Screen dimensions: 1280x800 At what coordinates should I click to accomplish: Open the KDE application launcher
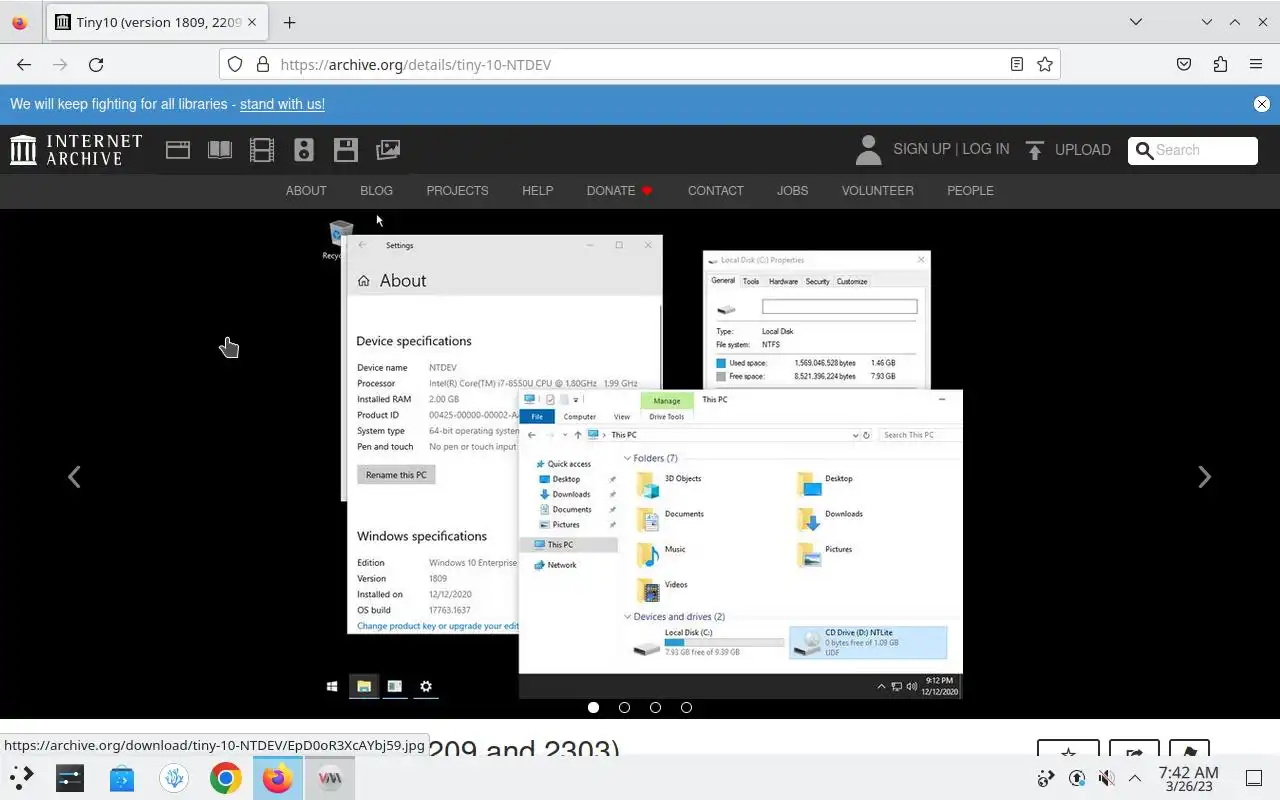point(22,778)
